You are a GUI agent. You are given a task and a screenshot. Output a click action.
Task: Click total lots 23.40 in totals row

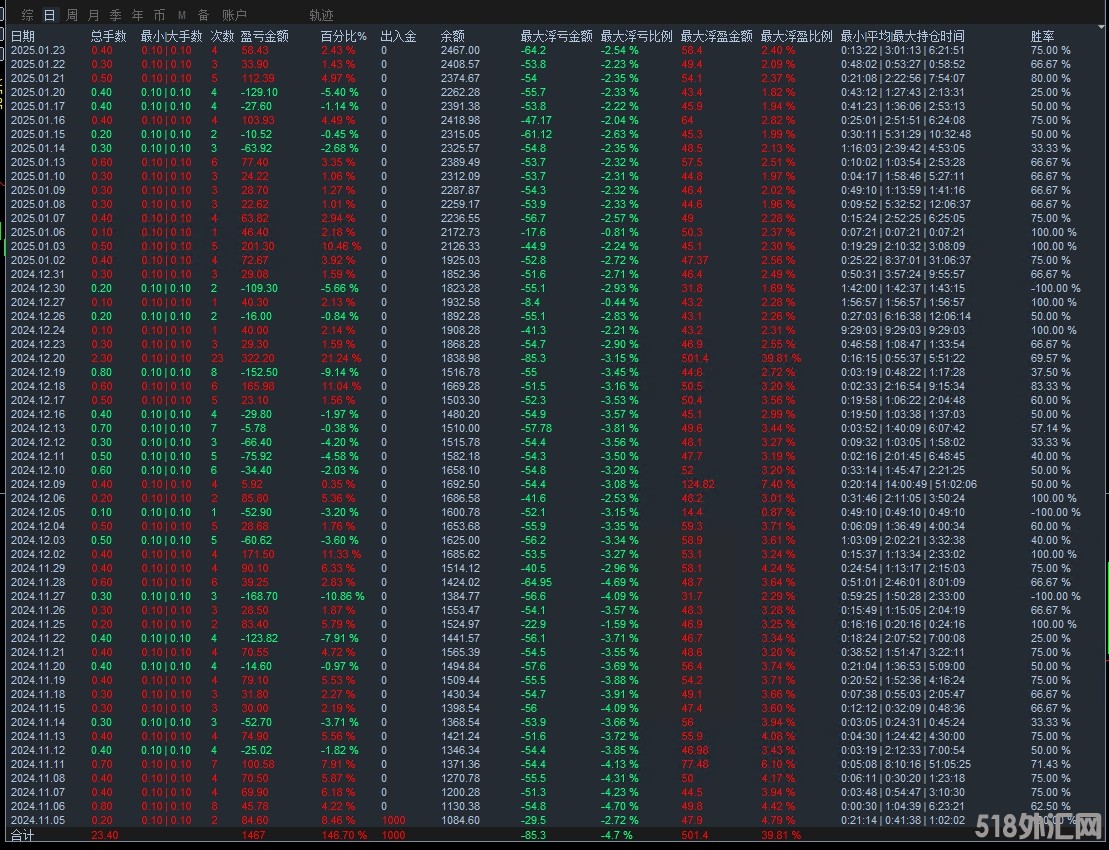pos(105,835)
